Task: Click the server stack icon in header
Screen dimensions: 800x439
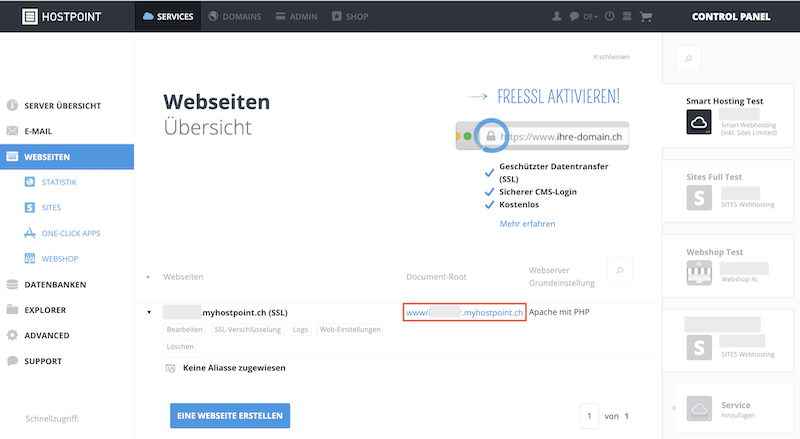Action: point(627,16)
